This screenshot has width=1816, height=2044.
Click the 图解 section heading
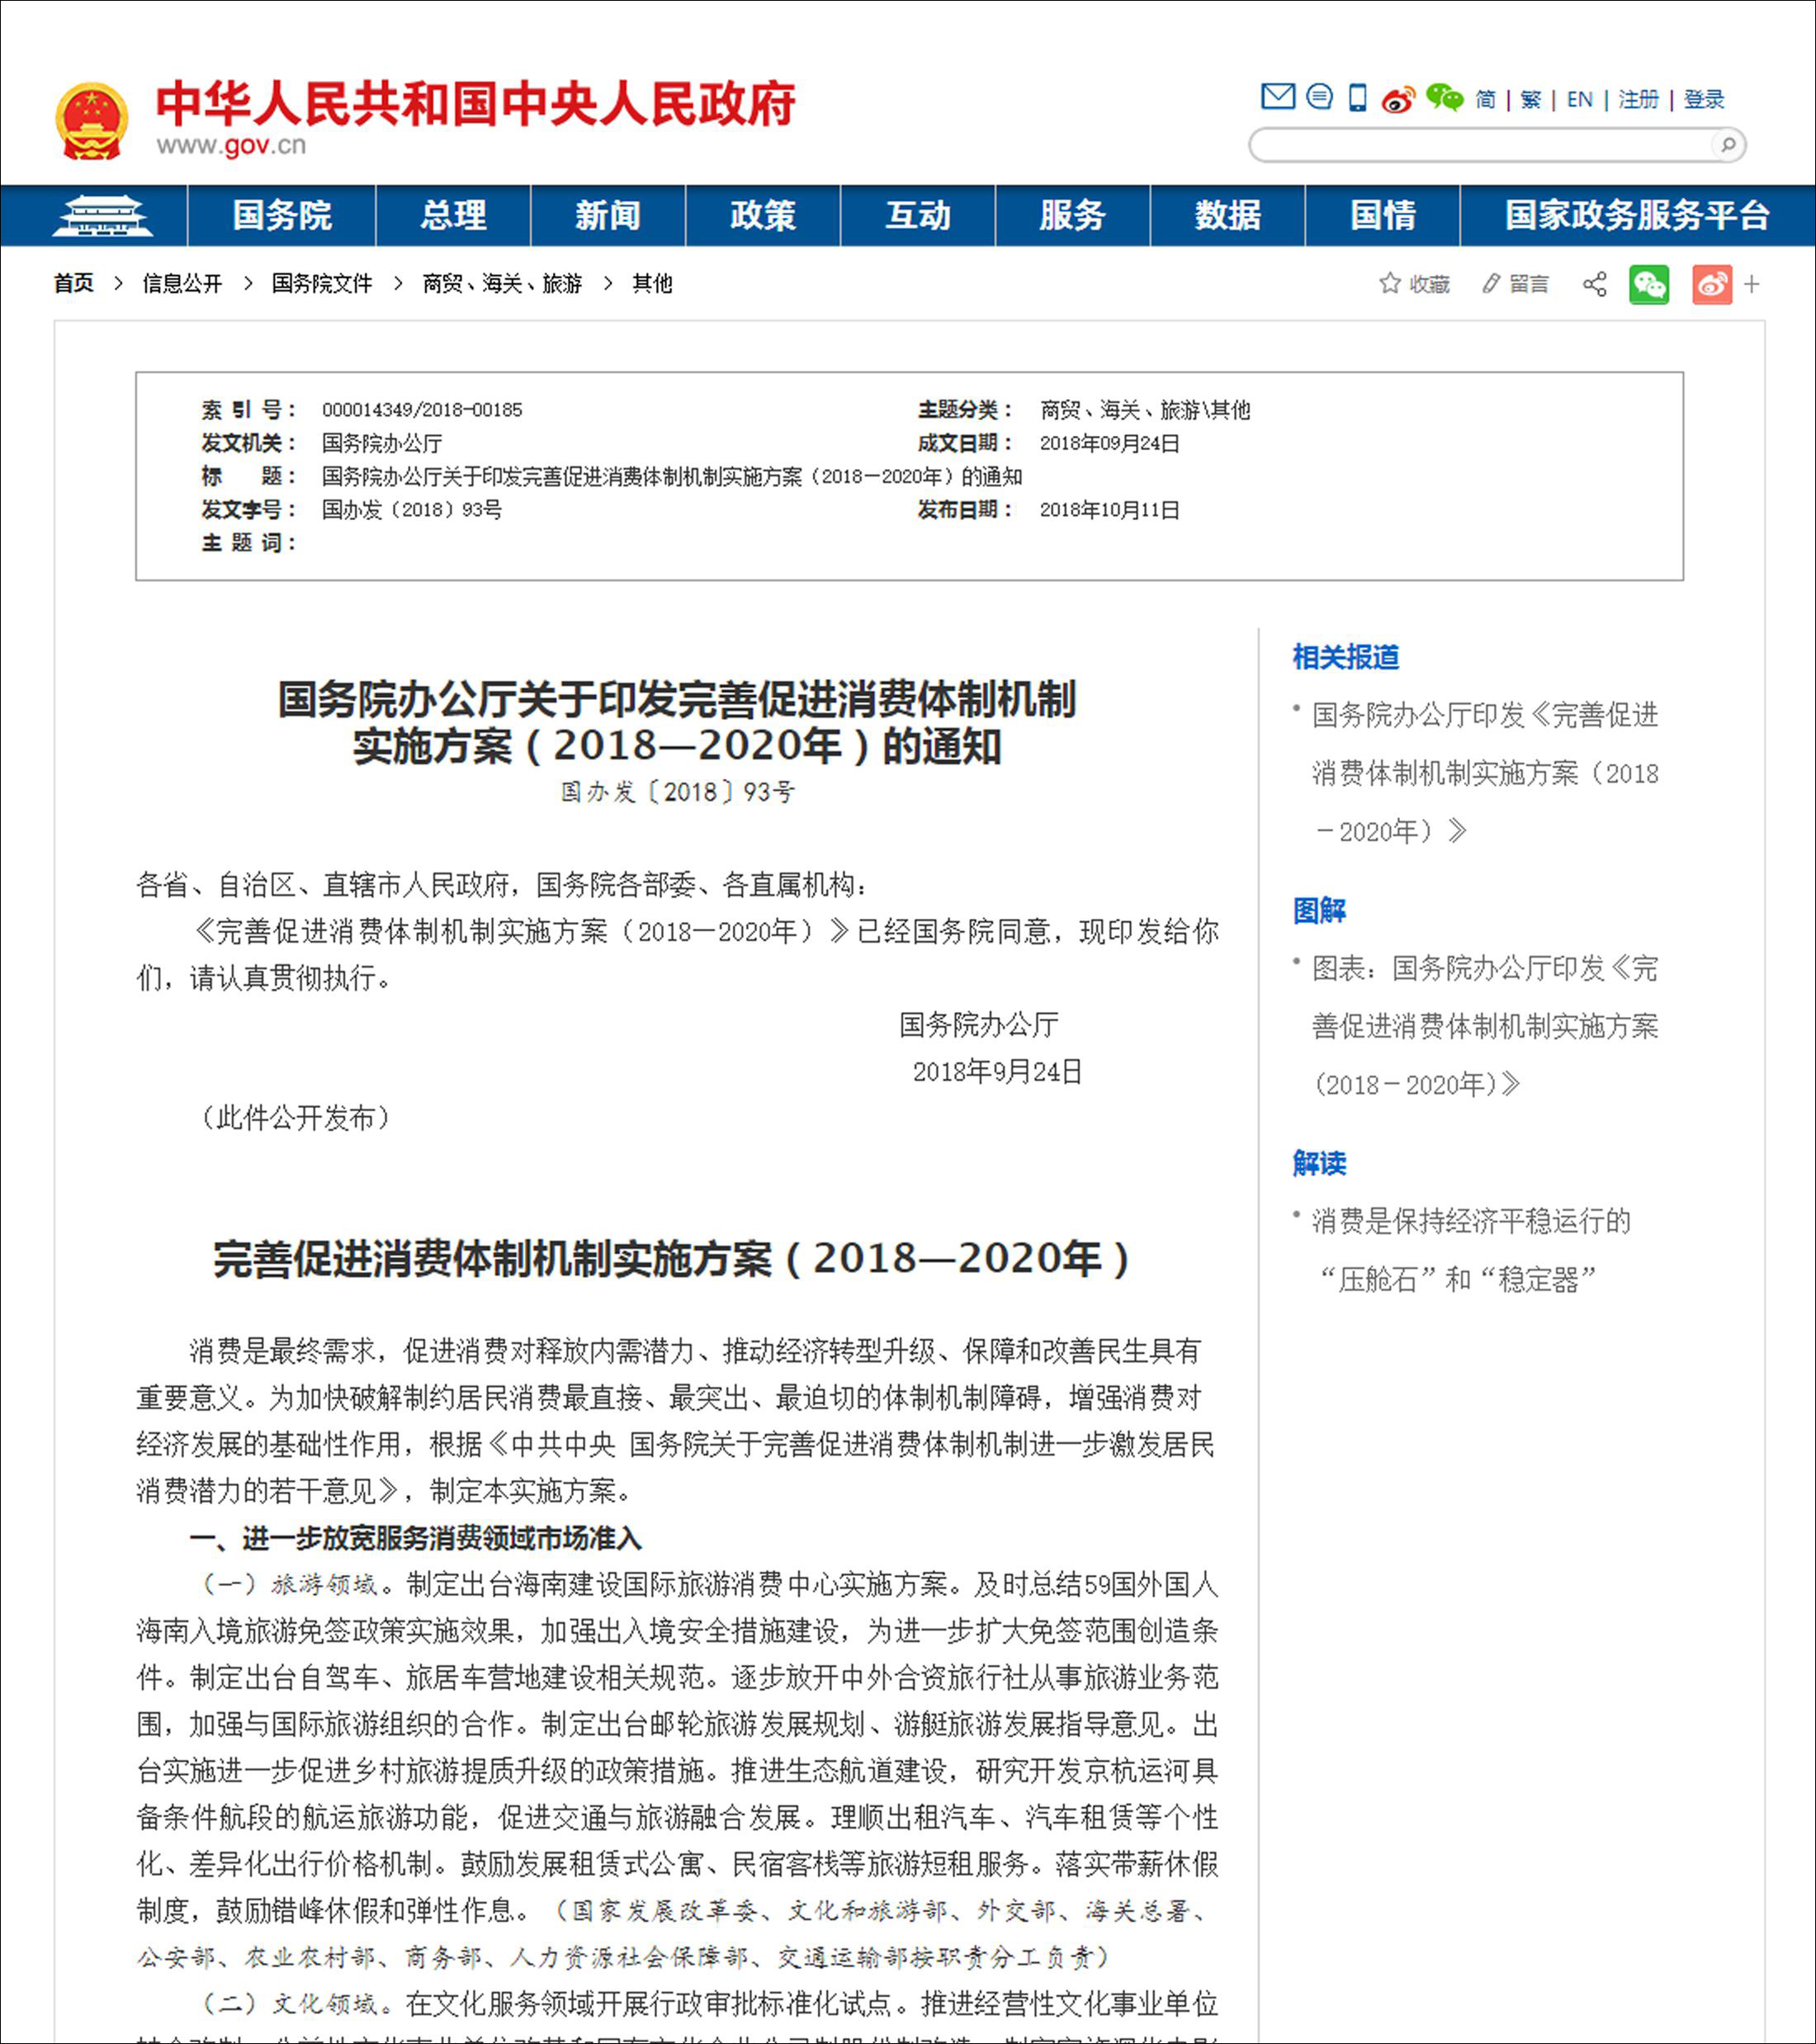point(1319,910)
